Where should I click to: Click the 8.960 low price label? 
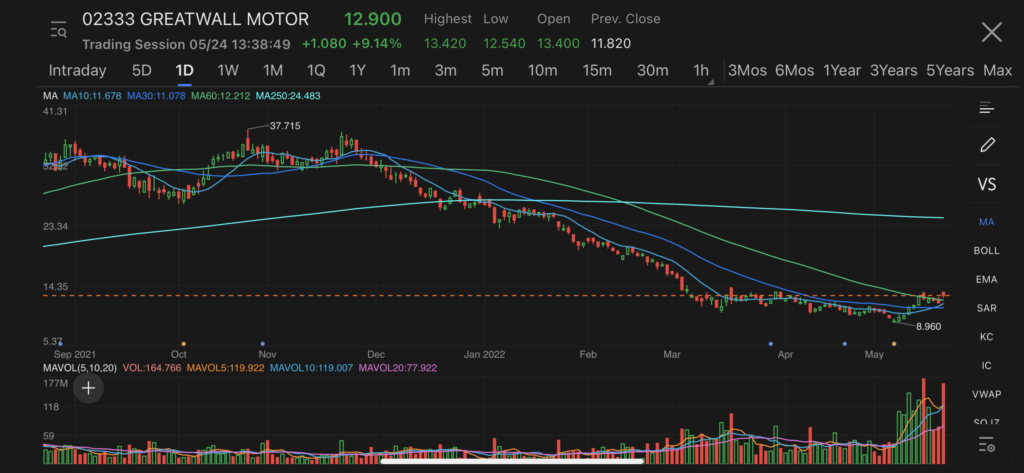pyautogui.click(x=929, y=327)
